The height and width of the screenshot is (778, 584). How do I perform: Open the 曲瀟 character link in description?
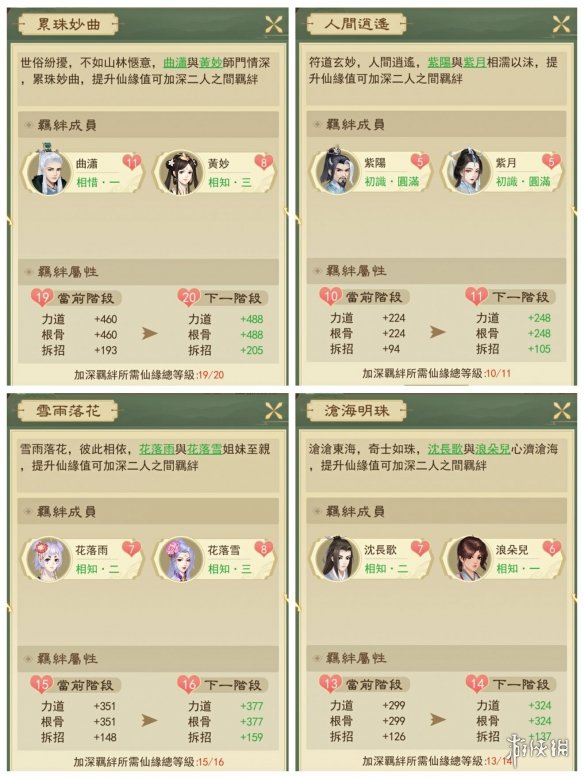[x=175, y=63]
